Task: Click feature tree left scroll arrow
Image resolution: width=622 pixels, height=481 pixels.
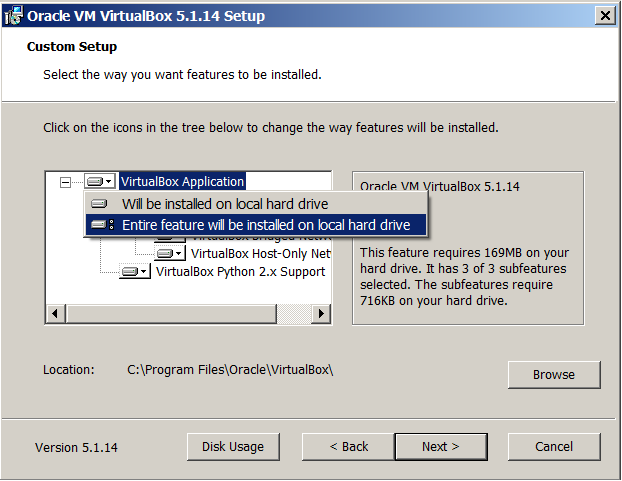Action: [55, 314]
